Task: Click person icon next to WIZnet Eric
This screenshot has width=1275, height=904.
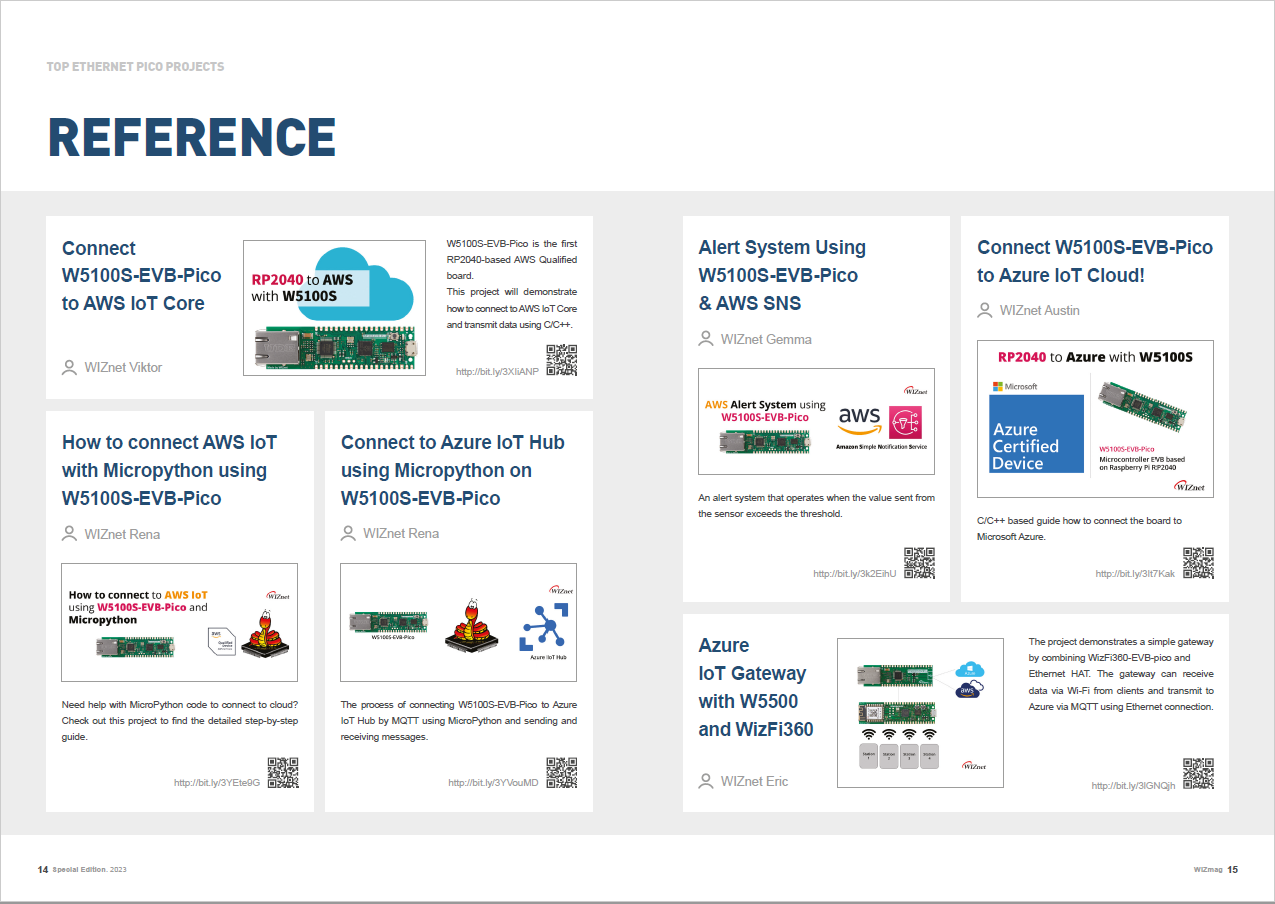Action: tap(706, 781)
